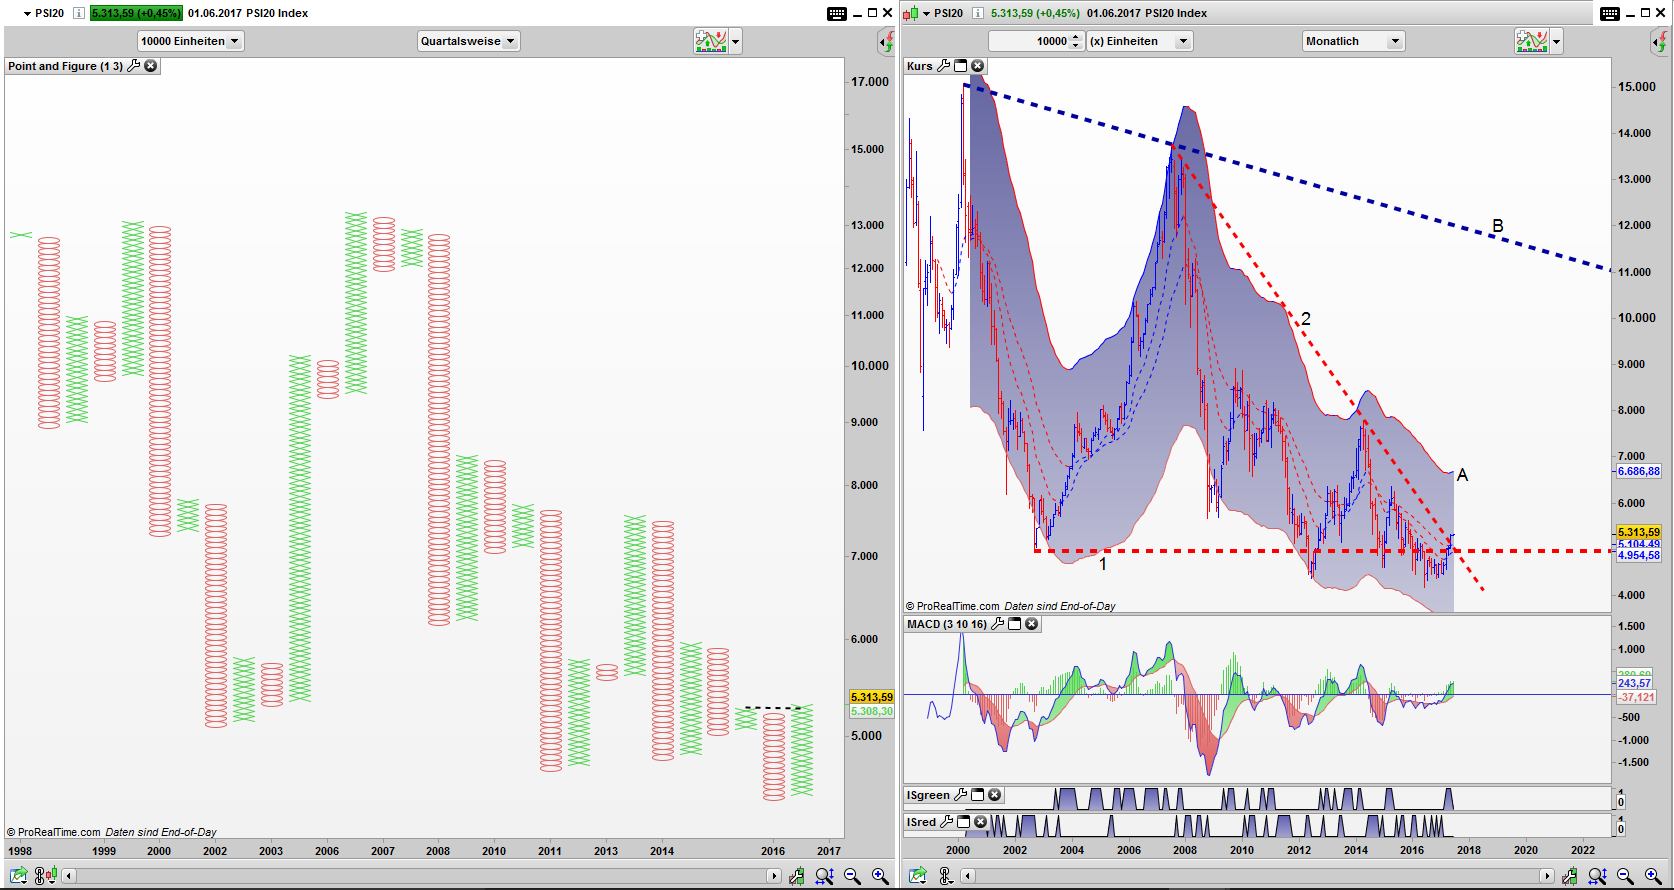The width and height of the screenshot is (1674, 890).
Task: Click right chart zoom-area magnifier icon
Action: pos(1598,876)
